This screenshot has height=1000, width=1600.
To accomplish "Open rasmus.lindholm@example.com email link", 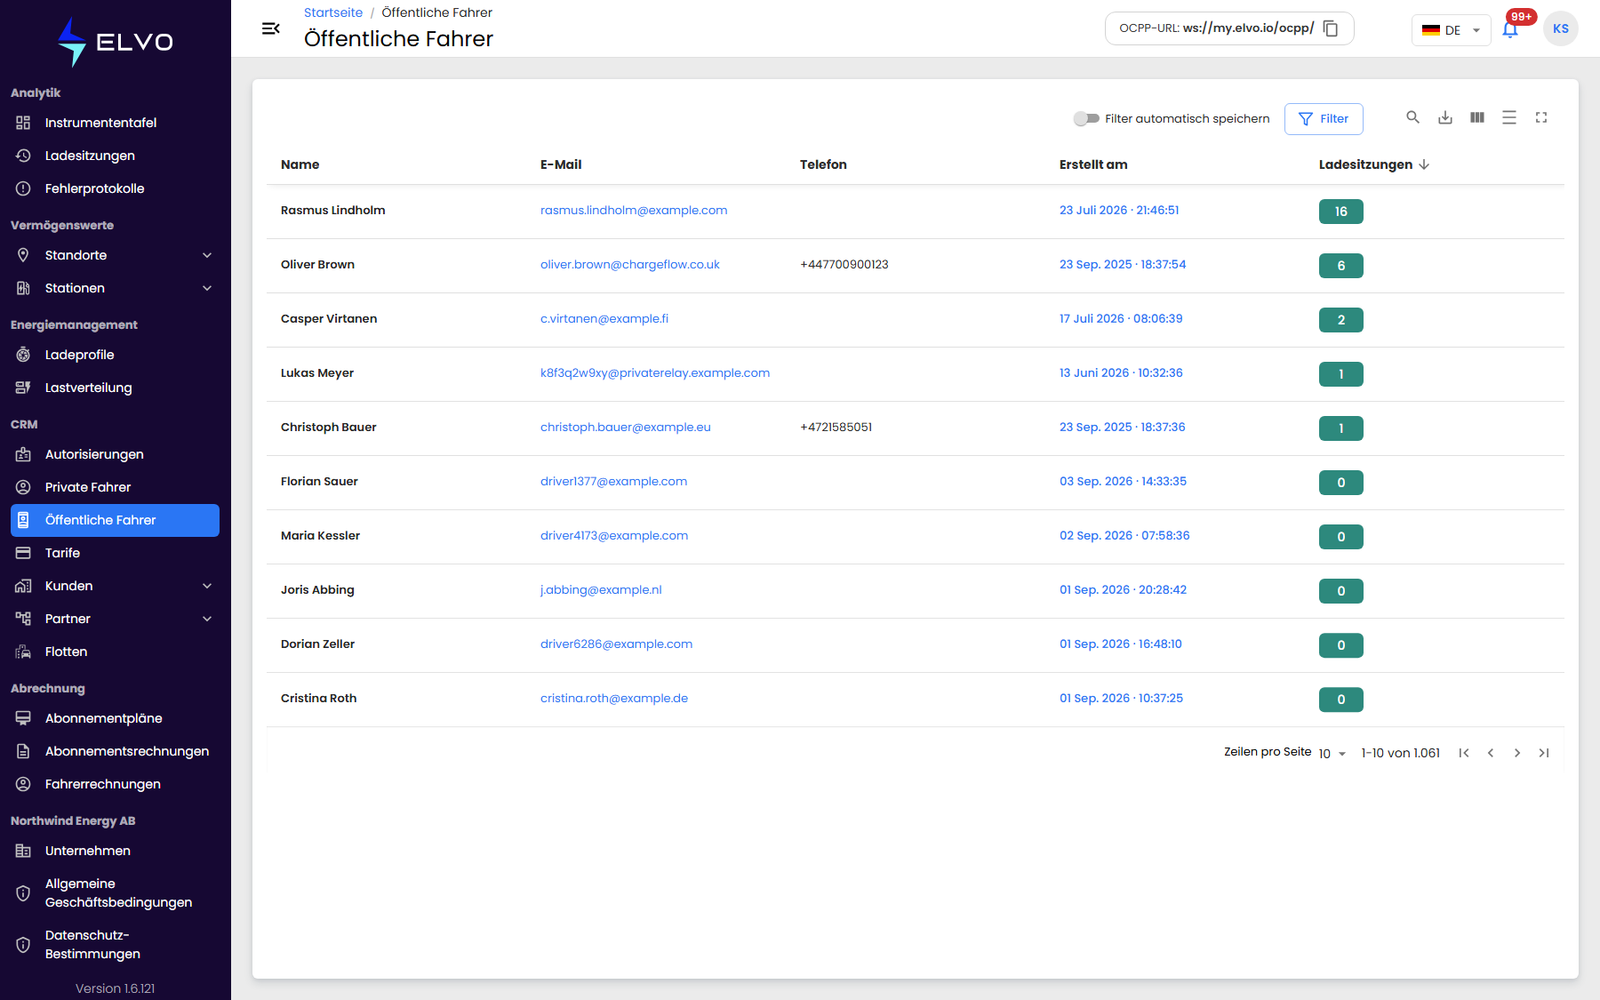I will pyautogui.click(x=634, y=210).
